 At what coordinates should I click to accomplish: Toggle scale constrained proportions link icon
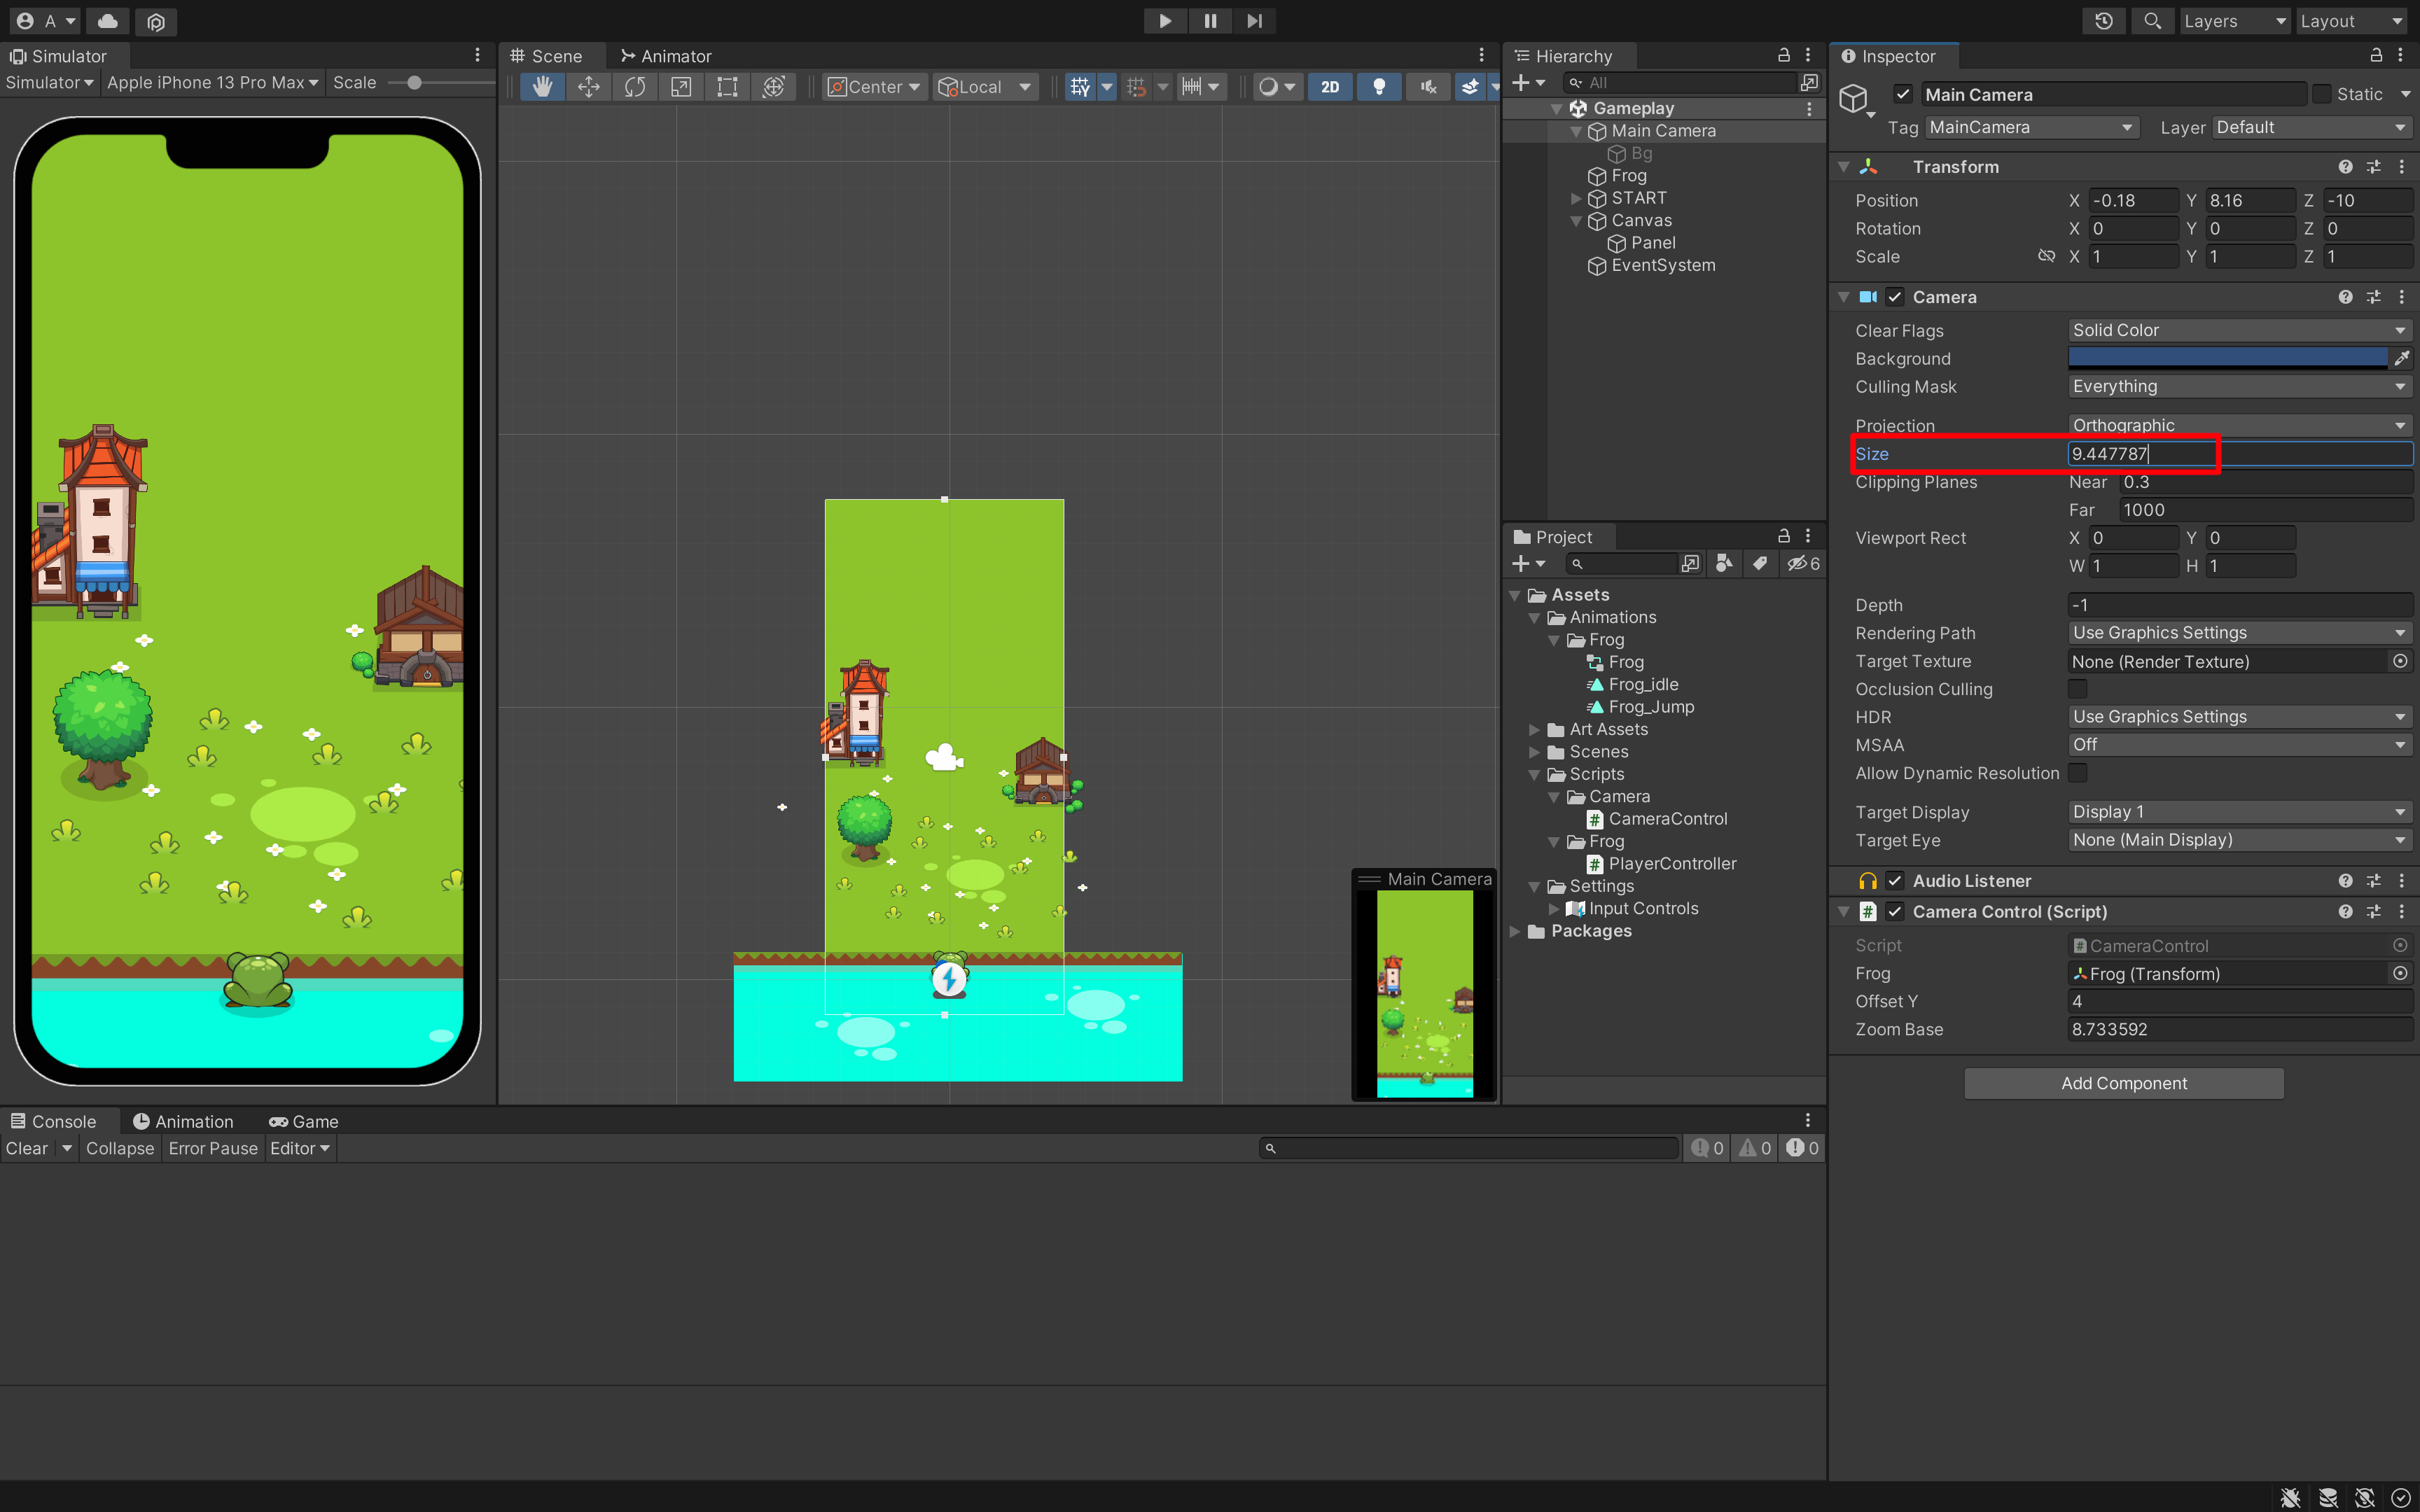(2046, 256)
